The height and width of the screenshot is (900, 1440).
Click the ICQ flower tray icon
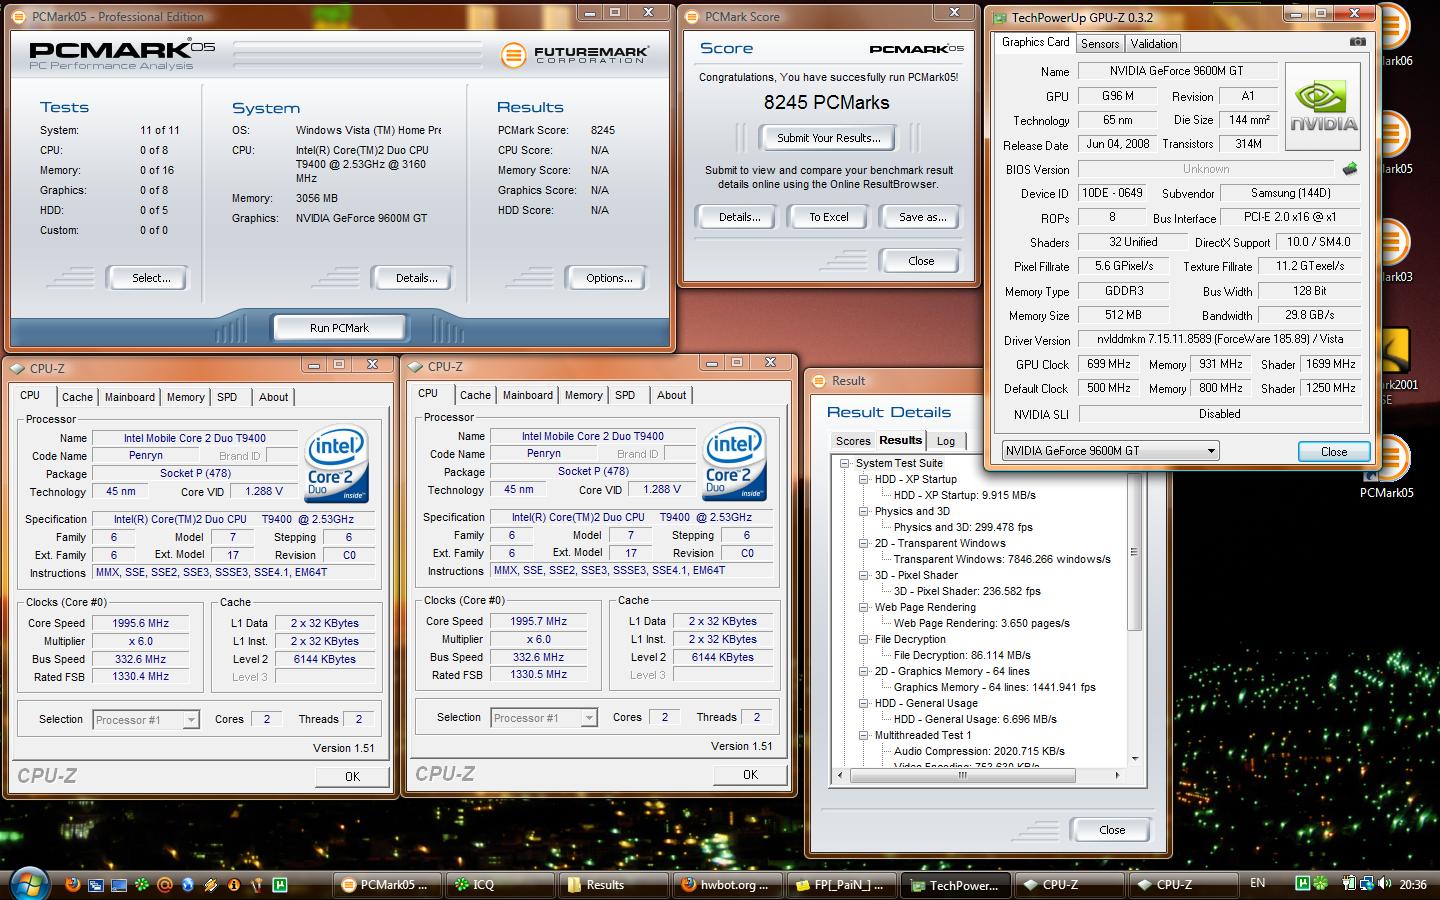(1322, 883)
